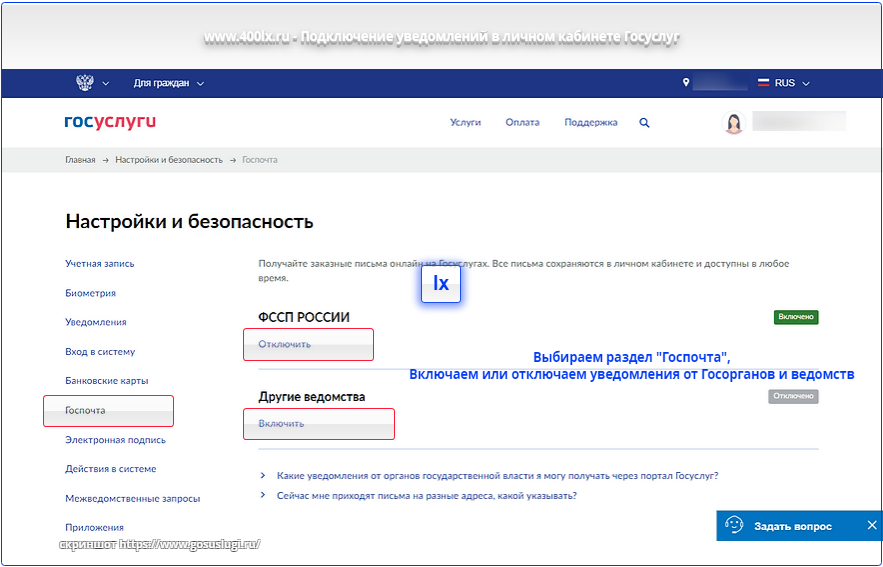Click the green Включено status badge
The height and width of the screenshot is (567, 883).
coord(796,317)
